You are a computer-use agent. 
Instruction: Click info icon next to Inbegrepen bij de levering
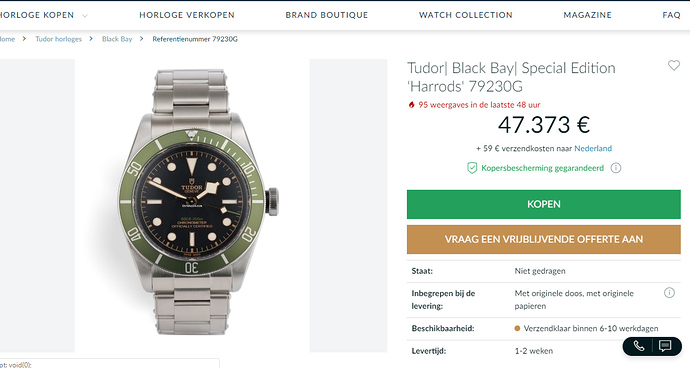pyautogui.click(x=669, y=293)
